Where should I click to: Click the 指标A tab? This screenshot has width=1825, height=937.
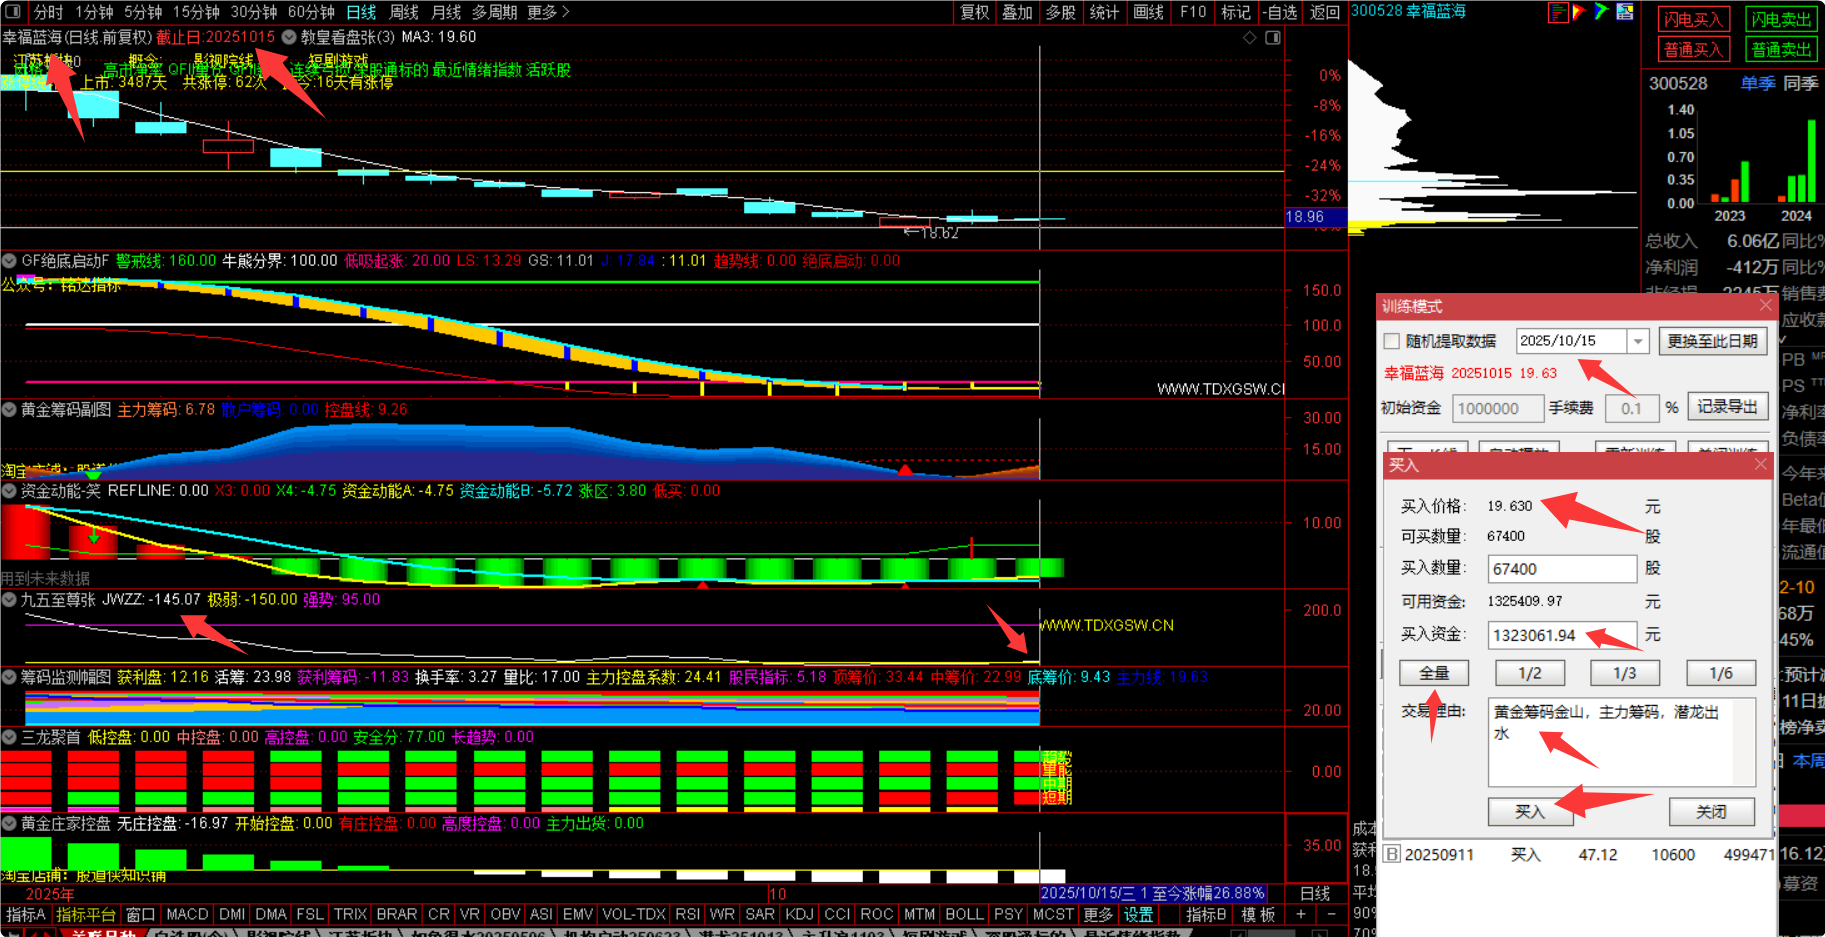tap(26, 914)
